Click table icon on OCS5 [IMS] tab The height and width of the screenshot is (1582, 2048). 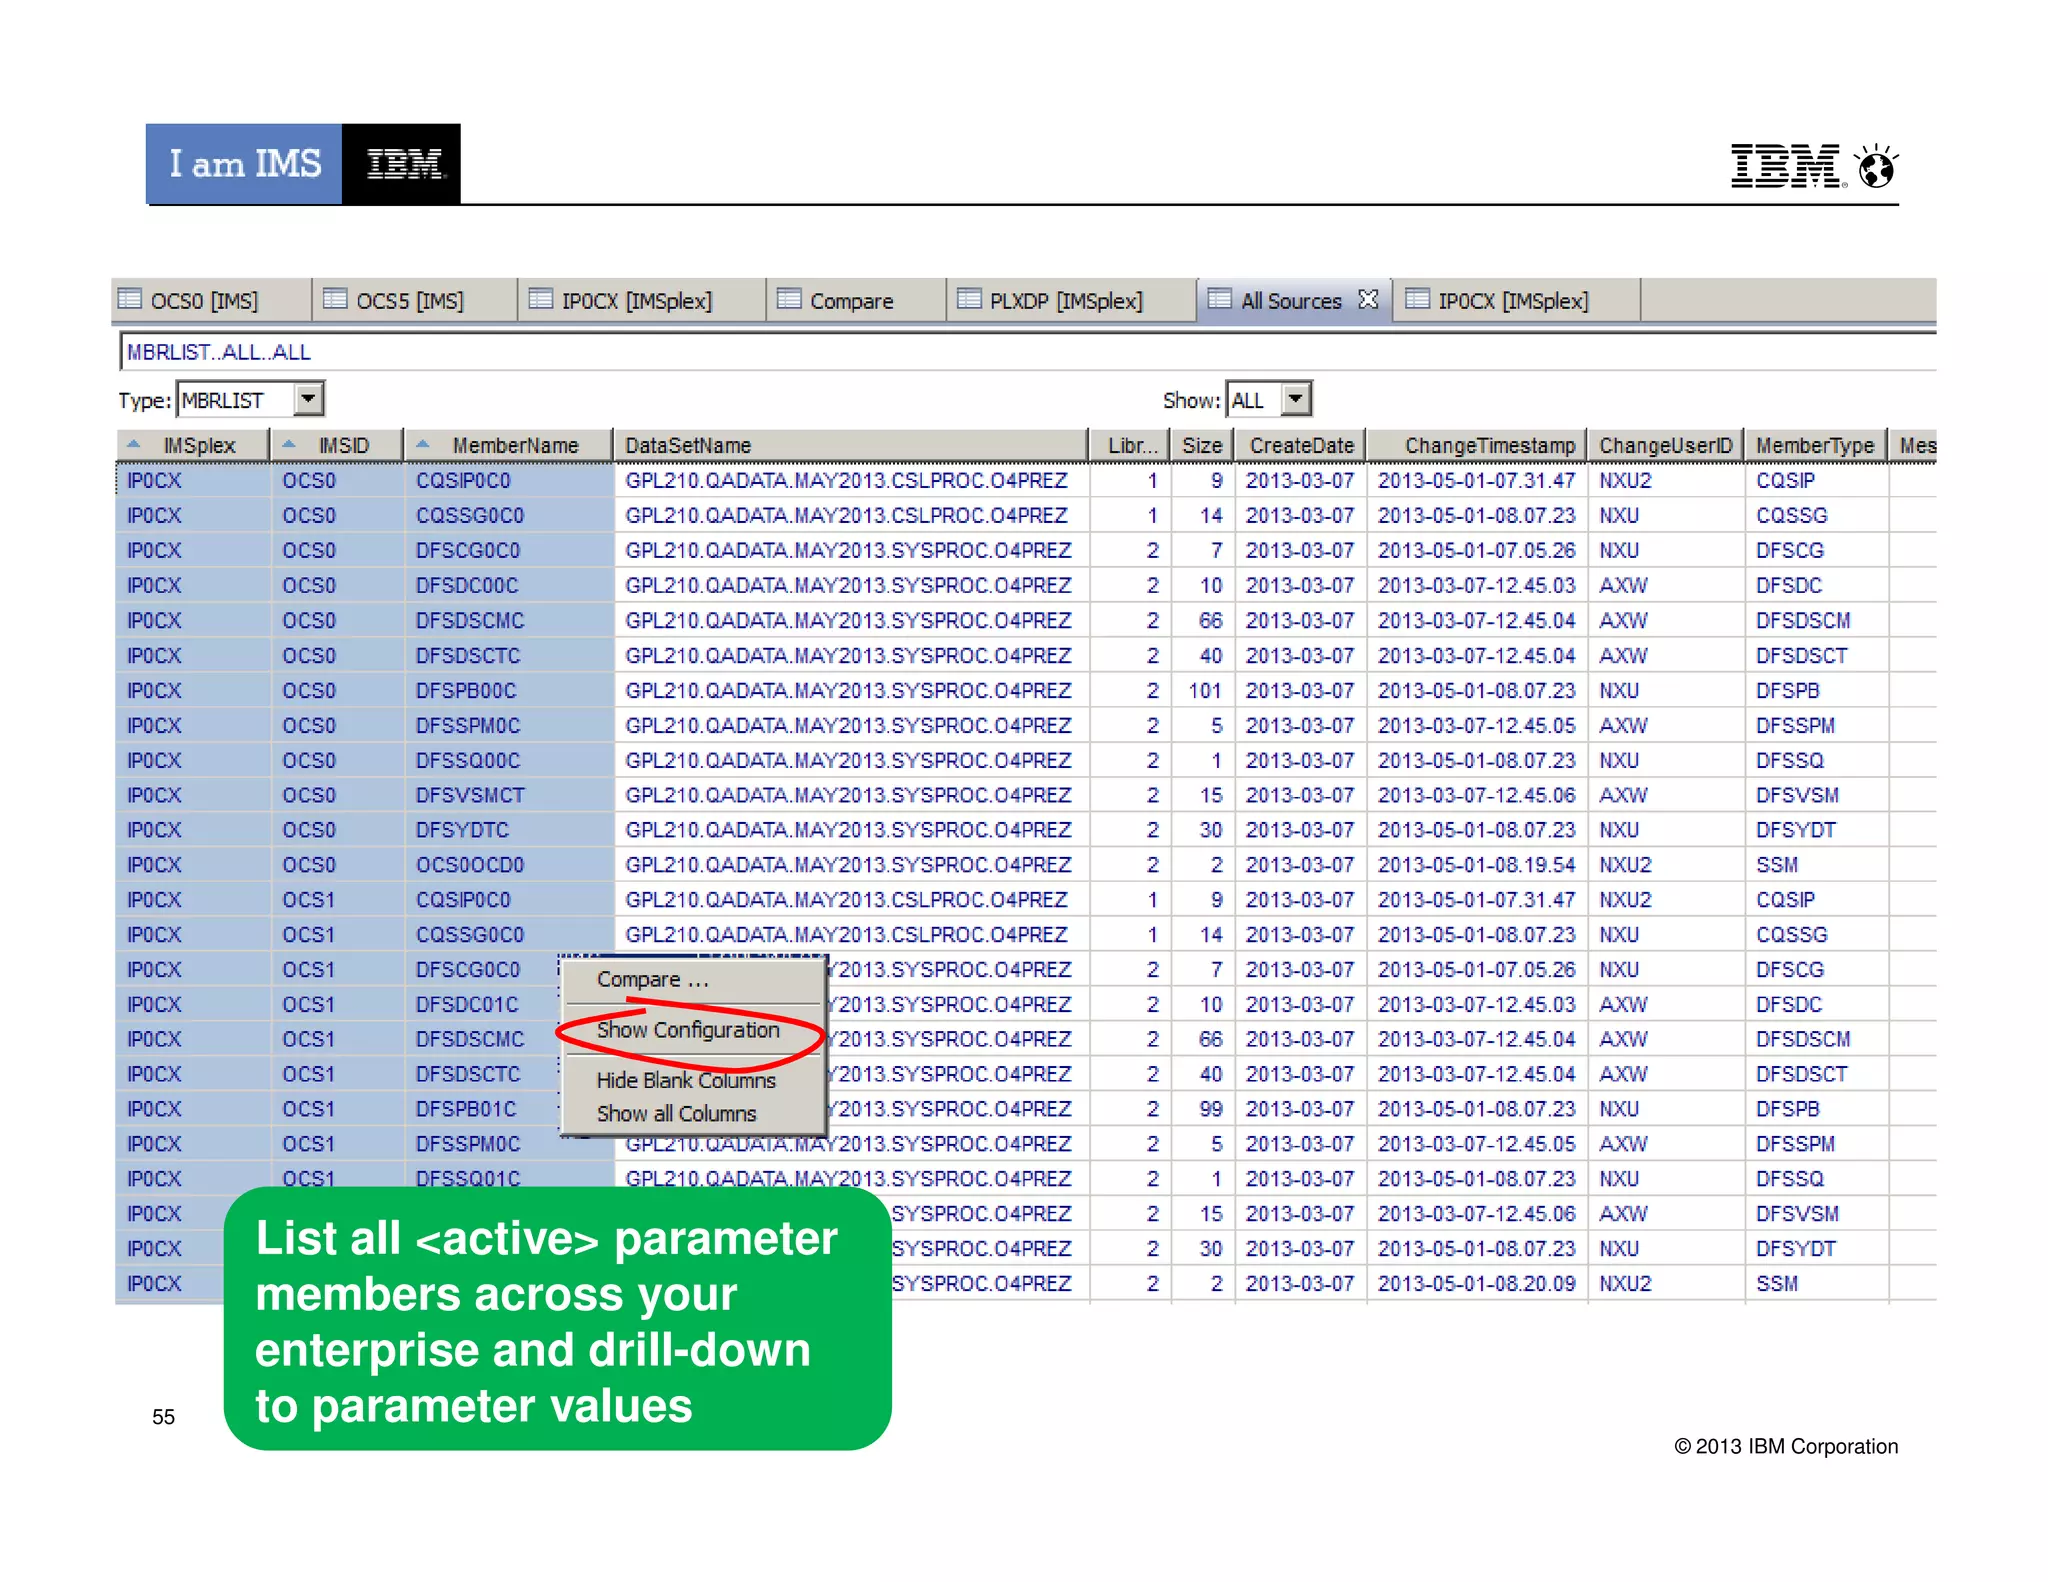tap(335, 299)
